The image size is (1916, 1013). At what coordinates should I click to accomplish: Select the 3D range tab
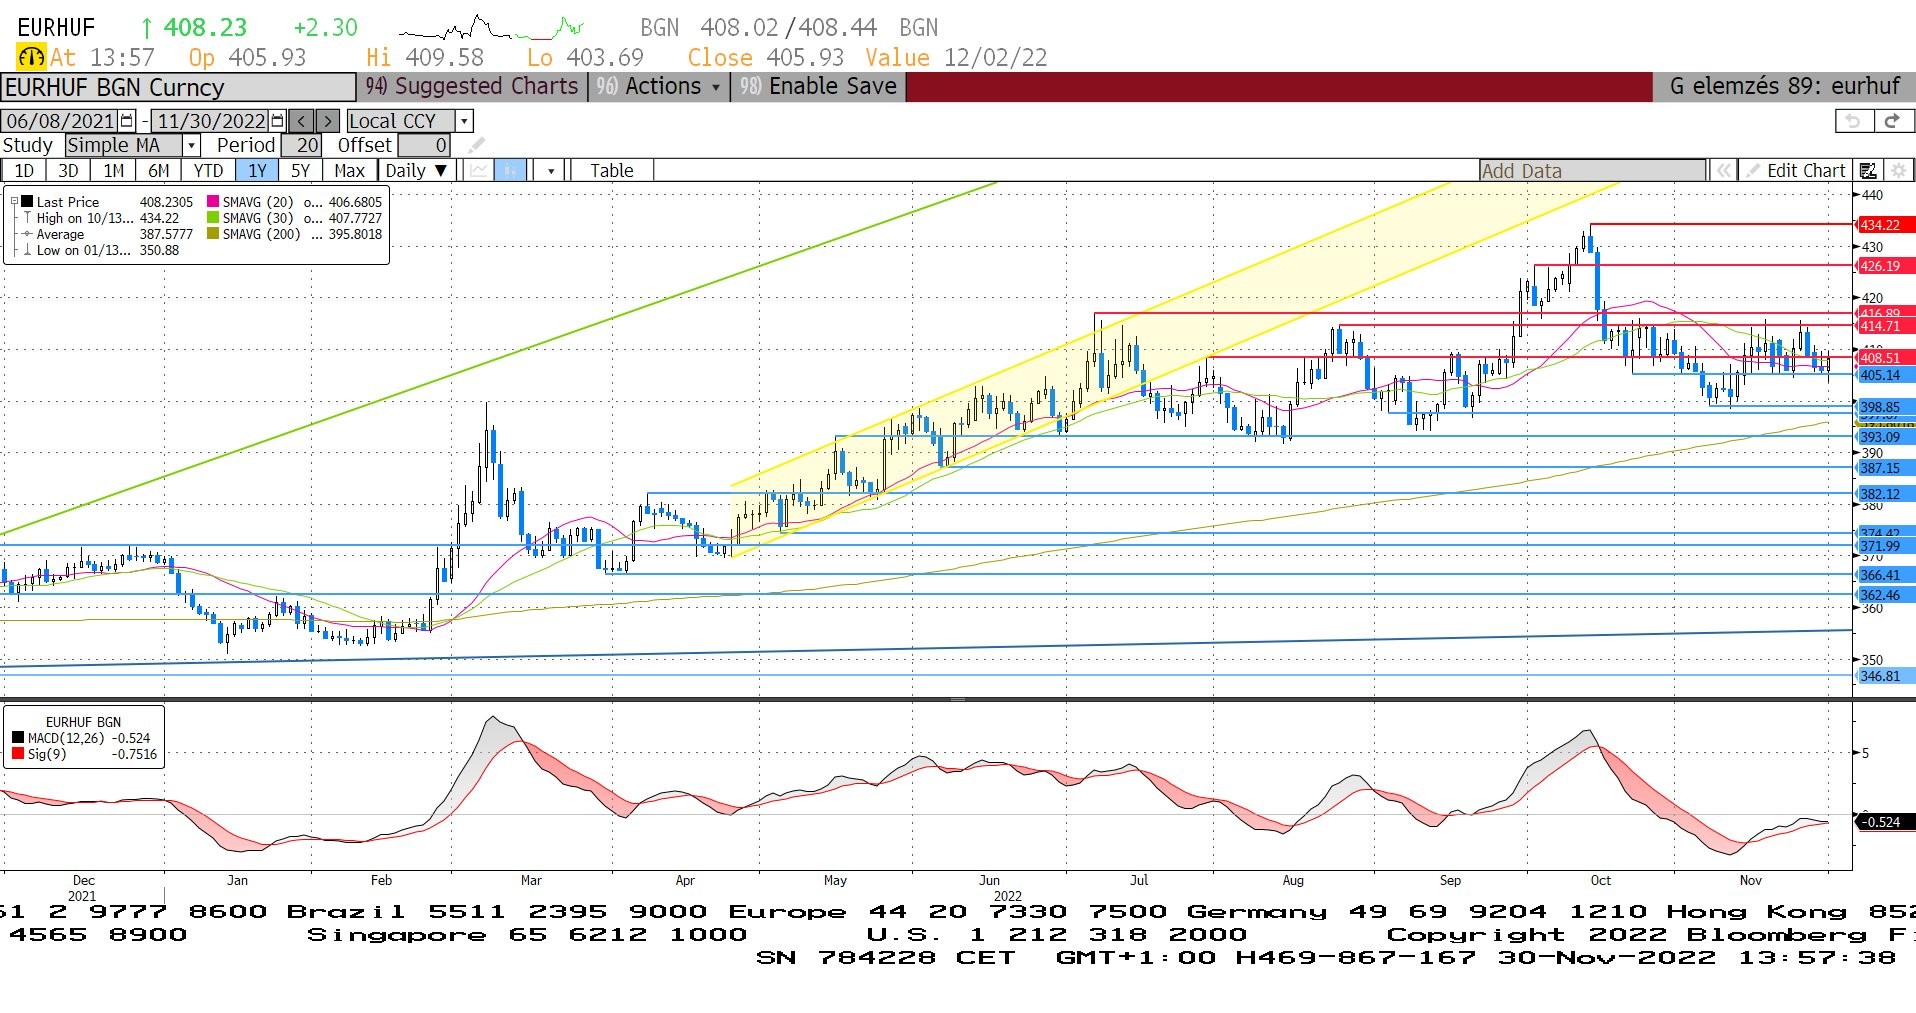pos(68,171)
